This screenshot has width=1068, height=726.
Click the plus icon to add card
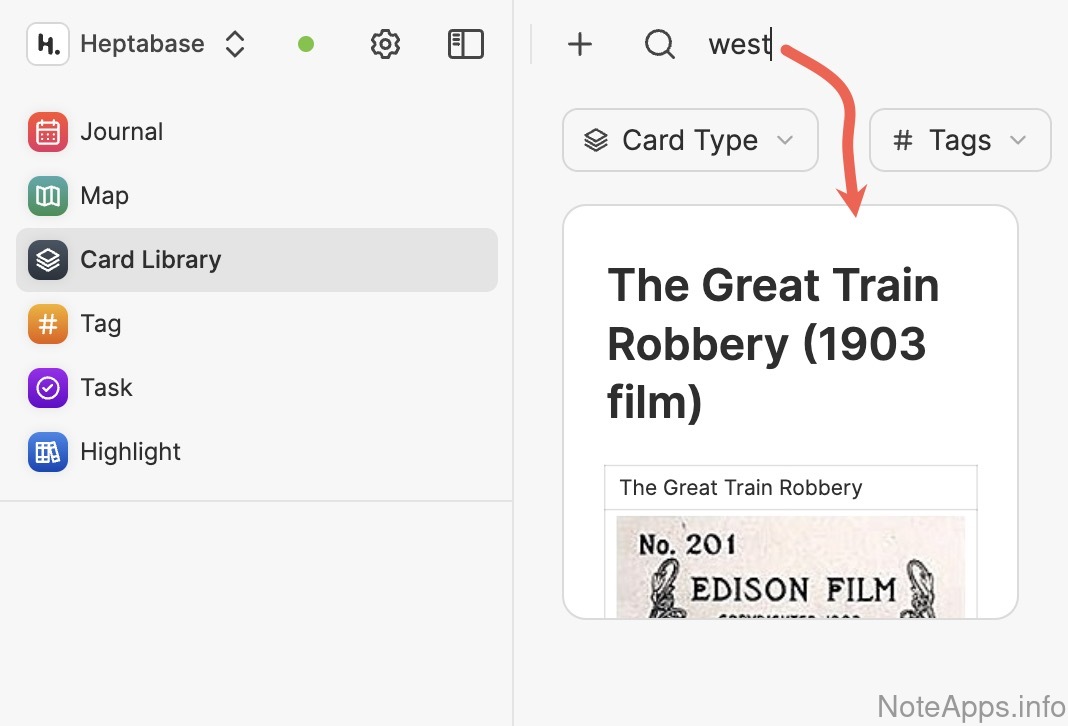point(580,45)
